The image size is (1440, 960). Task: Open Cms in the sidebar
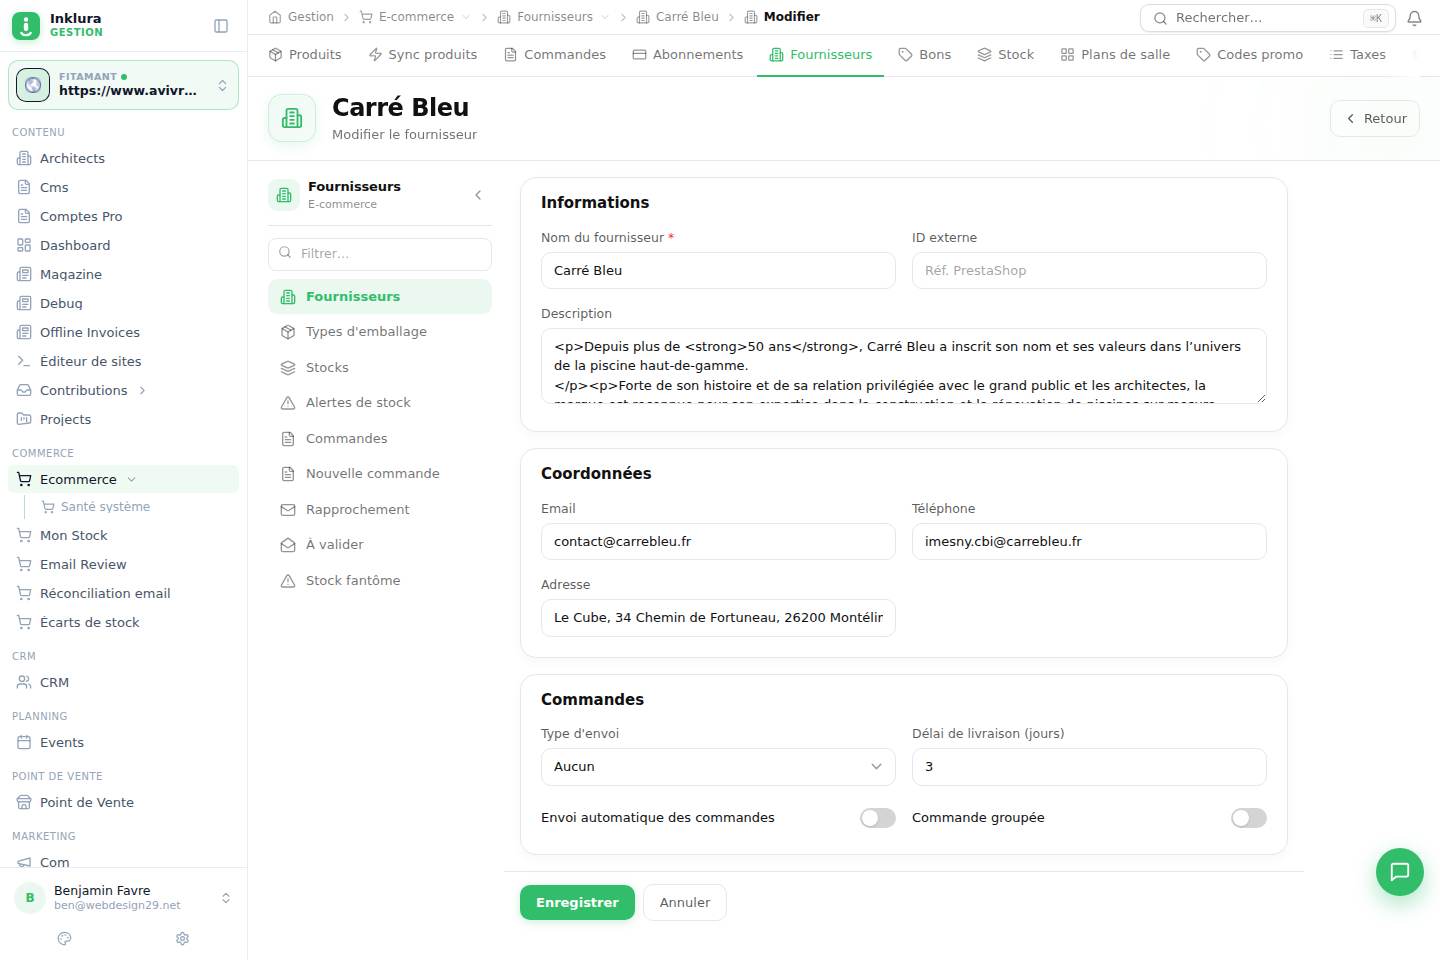(123, 187)
